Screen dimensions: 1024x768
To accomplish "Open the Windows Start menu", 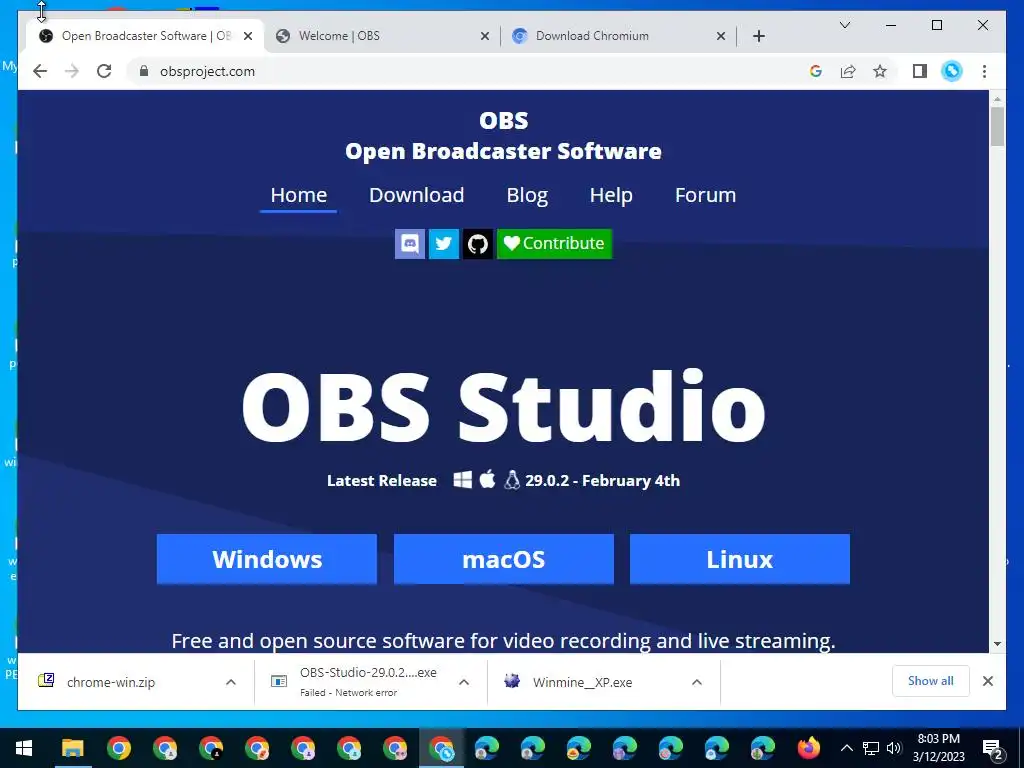I will tap(24, 748).
